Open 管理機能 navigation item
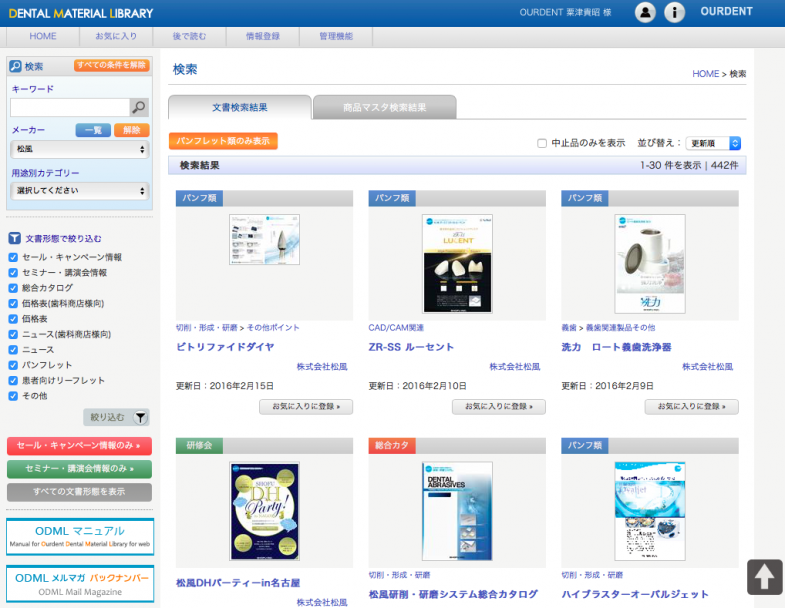 [336, 37]
